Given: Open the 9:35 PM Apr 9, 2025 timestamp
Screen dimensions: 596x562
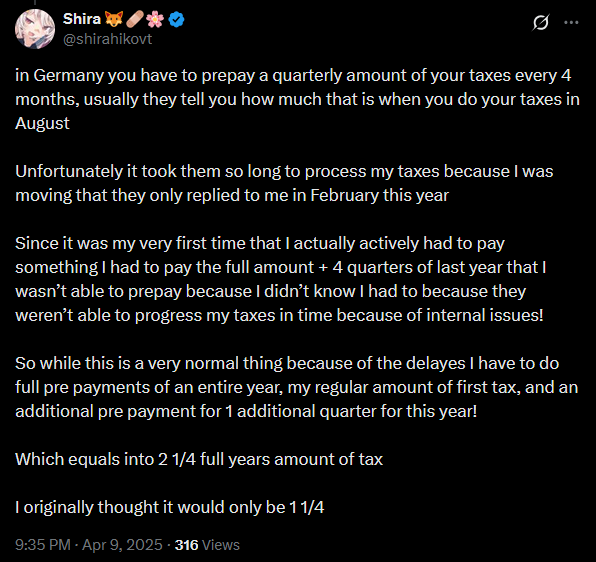Looking at the screenshot, I should pyautogui.click(x=89, y=545).
